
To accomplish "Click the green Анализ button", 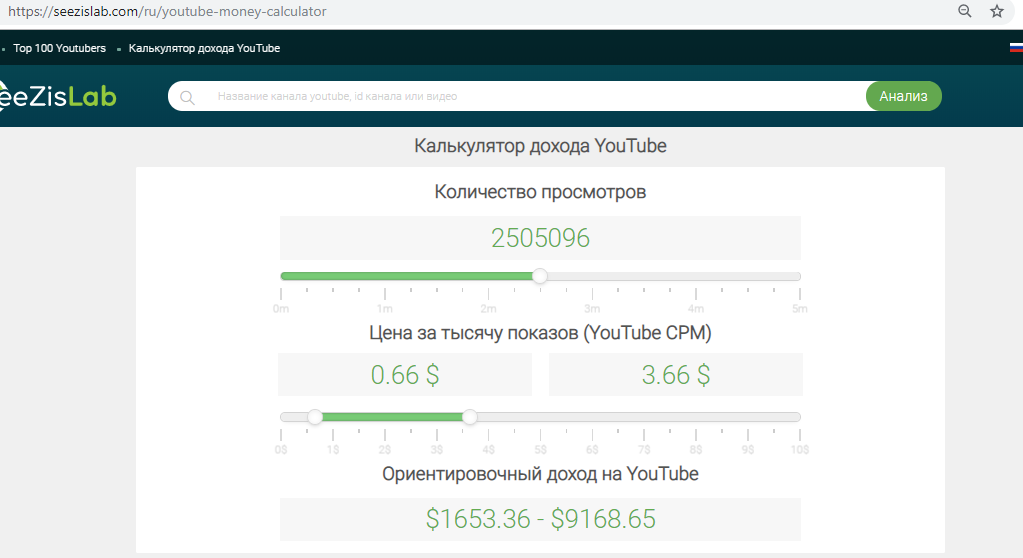I will [x=904, y=96].
